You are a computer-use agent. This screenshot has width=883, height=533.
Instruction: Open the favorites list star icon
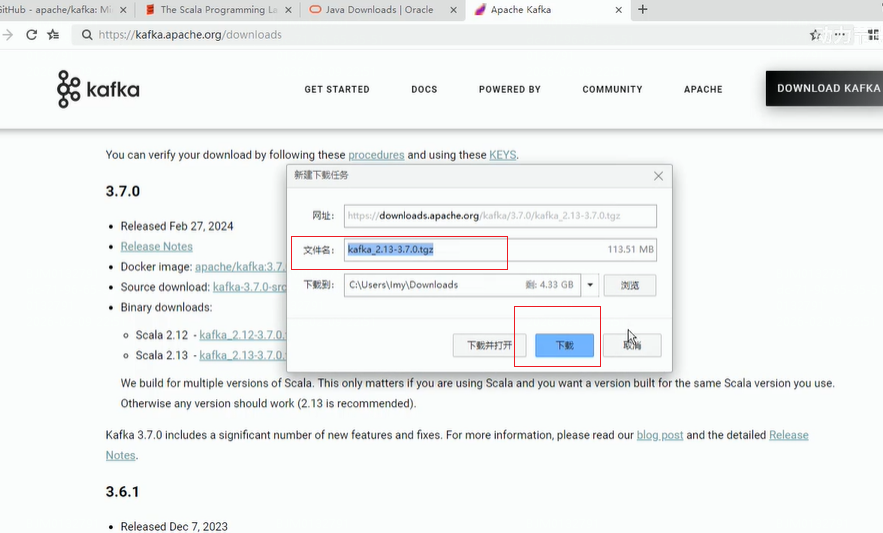click(53, 35)
